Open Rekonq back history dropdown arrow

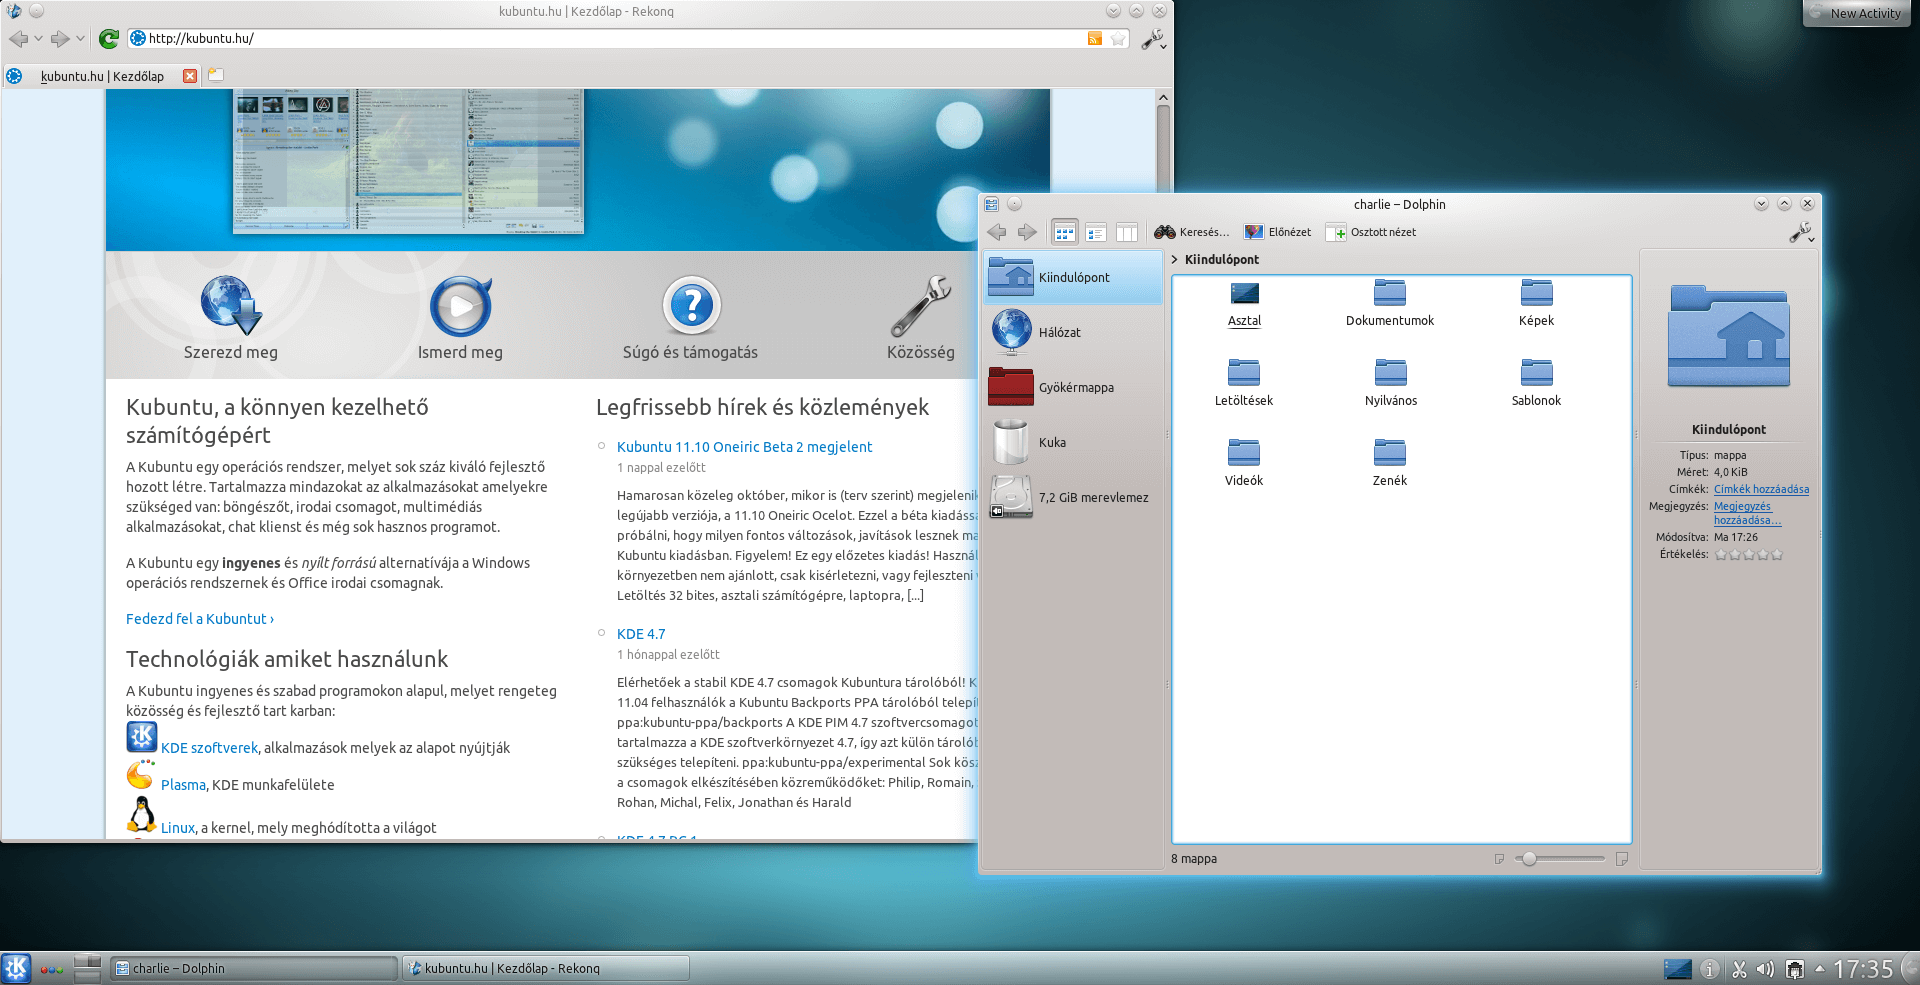38,39
